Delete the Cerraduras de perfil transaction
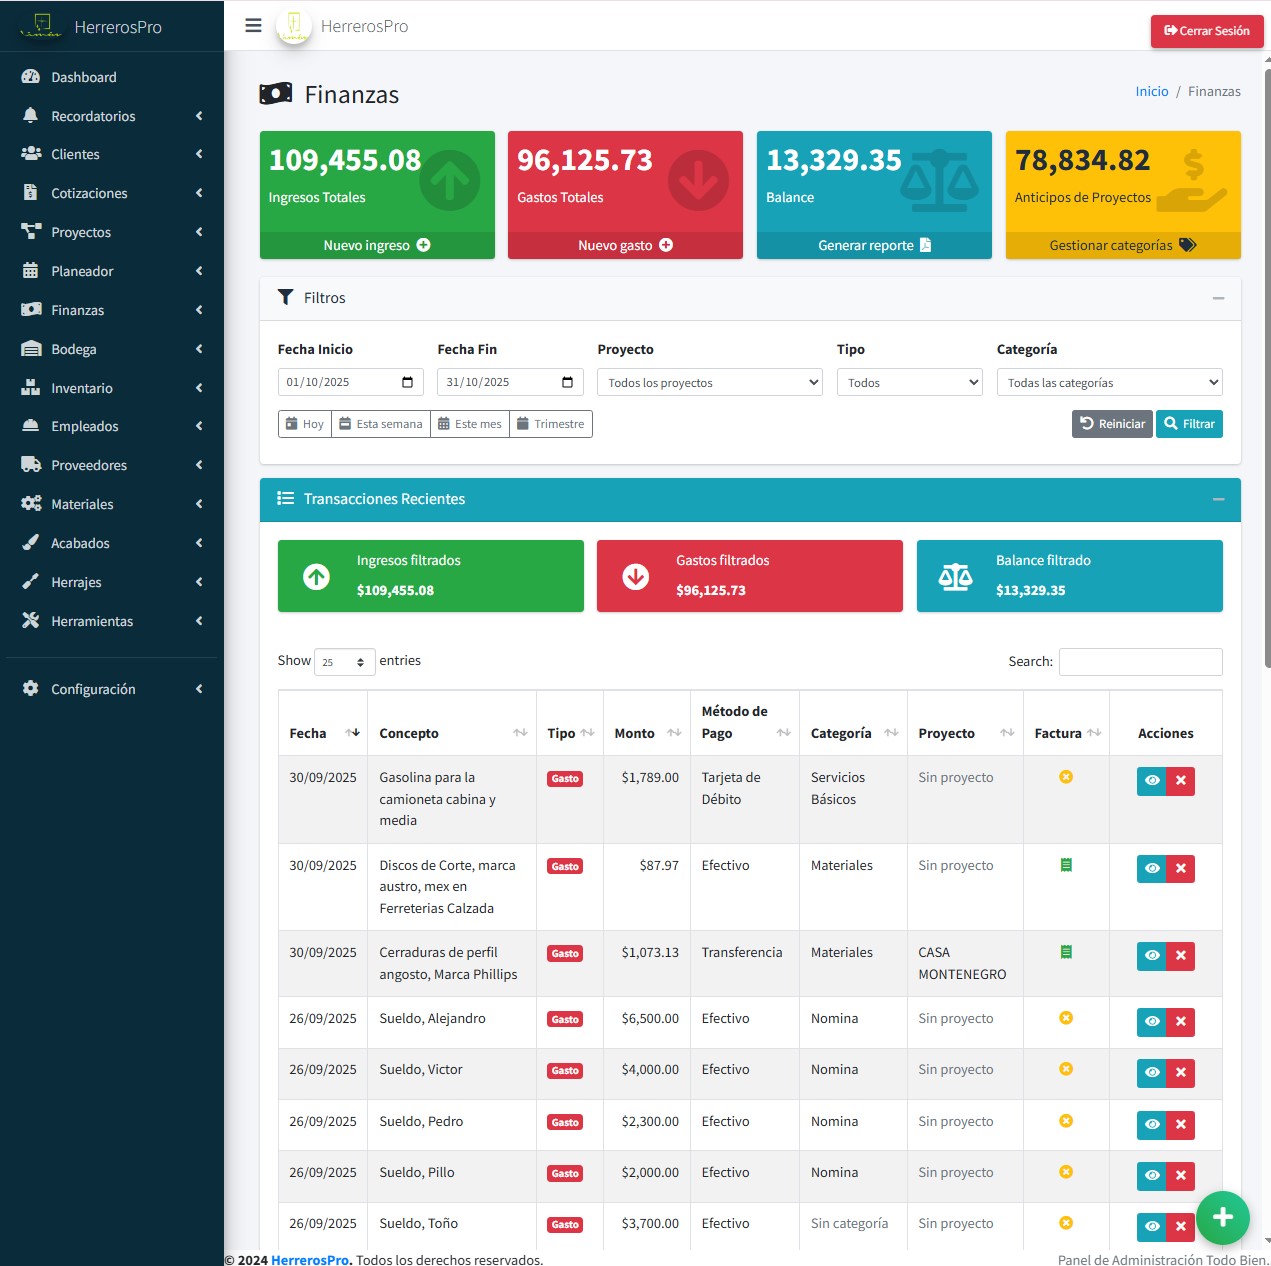The image size is (1271, 1266). [x=1180, y=956]
